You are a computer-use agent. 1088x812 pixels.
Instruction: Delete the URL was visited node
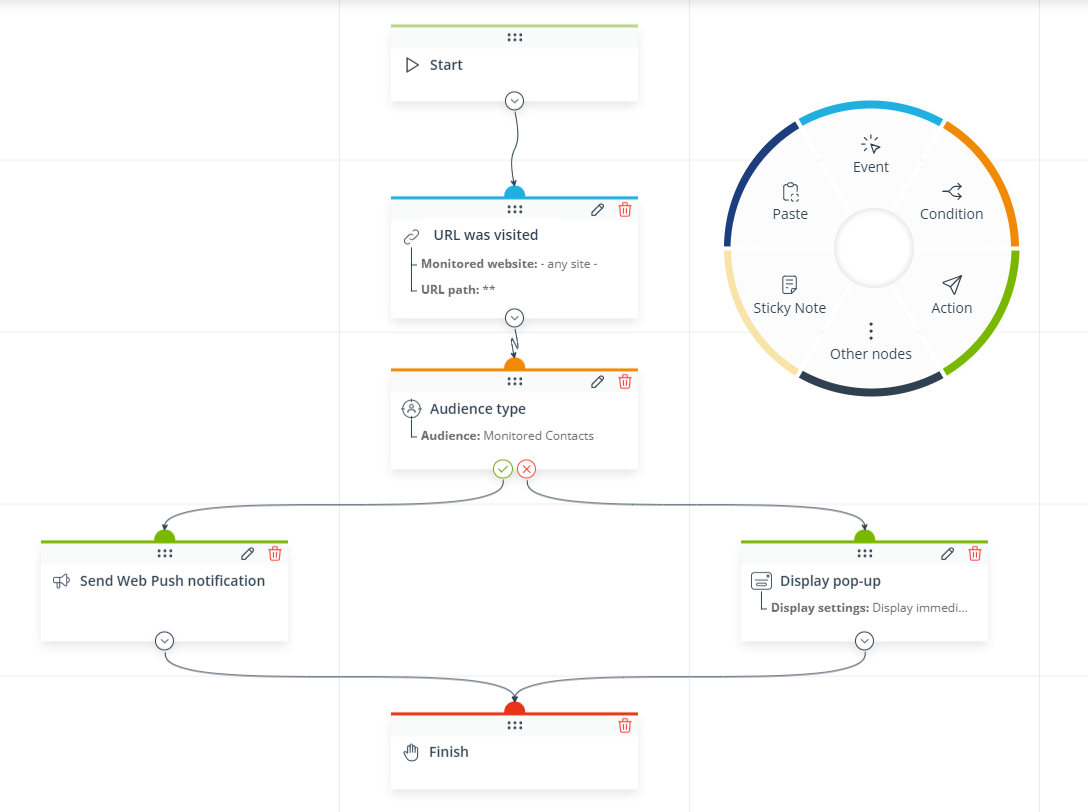(x=624, y=210)
